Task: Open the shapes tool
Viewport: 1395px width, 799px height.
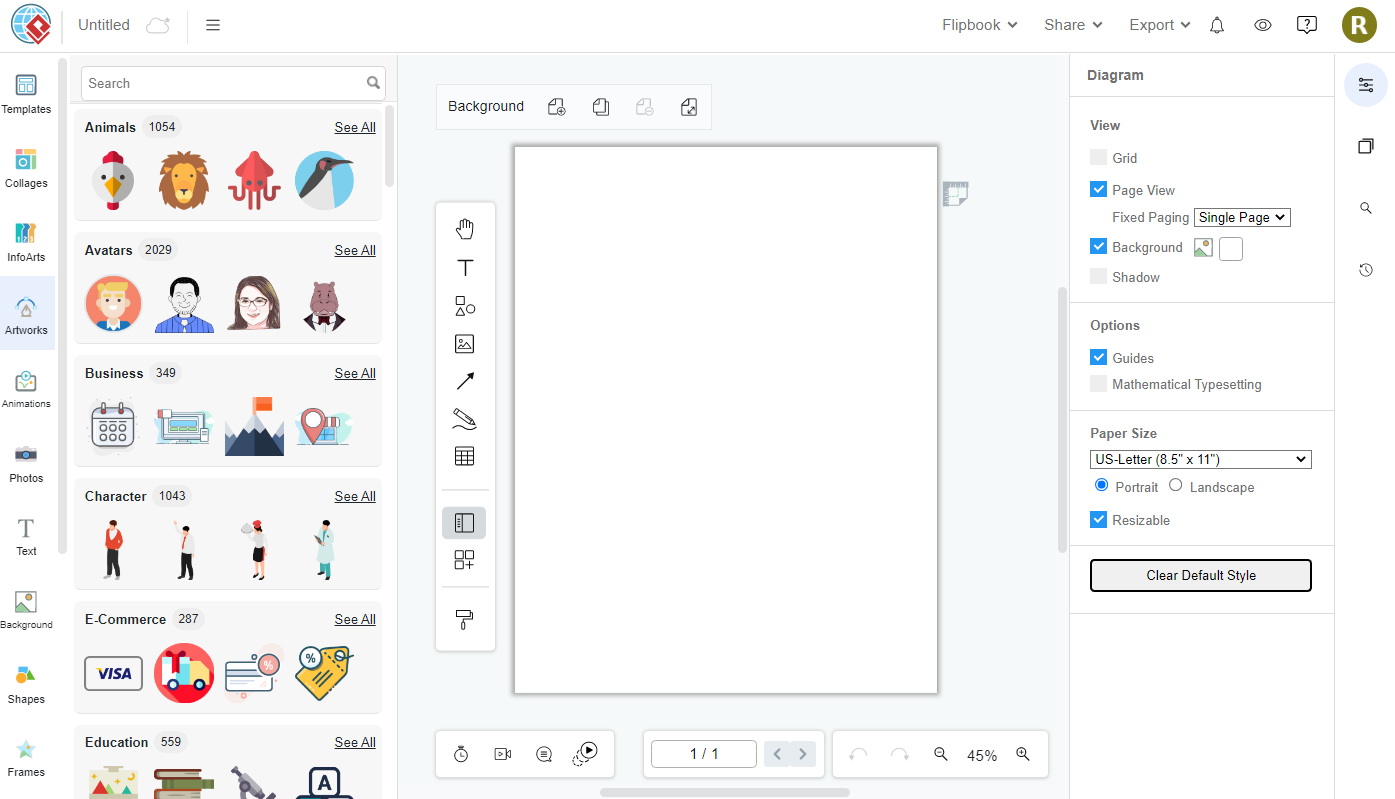Action: pos(464,306)
